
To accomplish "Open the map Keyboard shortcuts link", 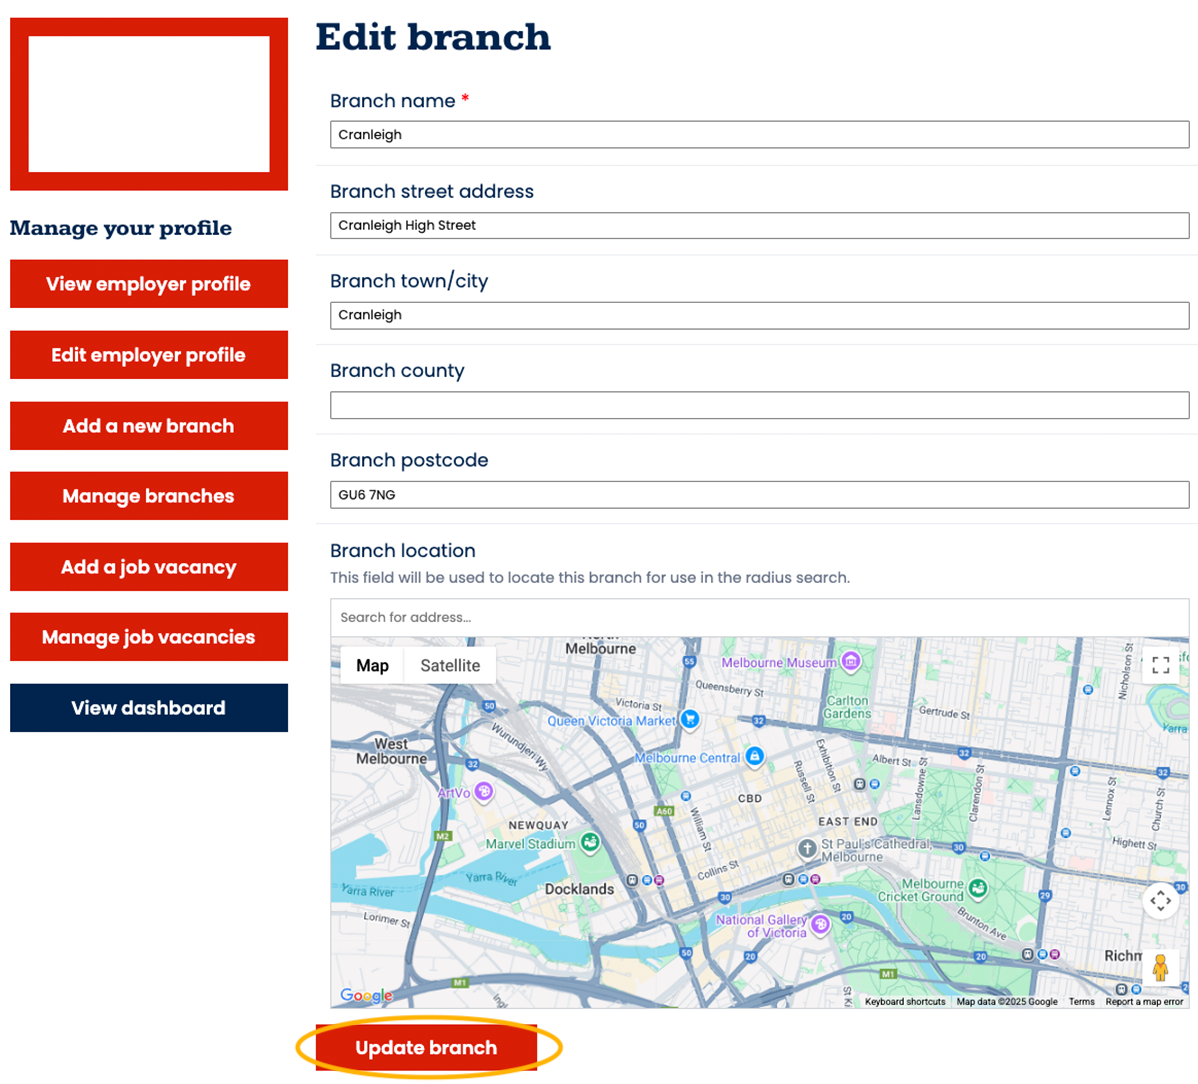I will 904,1001.
